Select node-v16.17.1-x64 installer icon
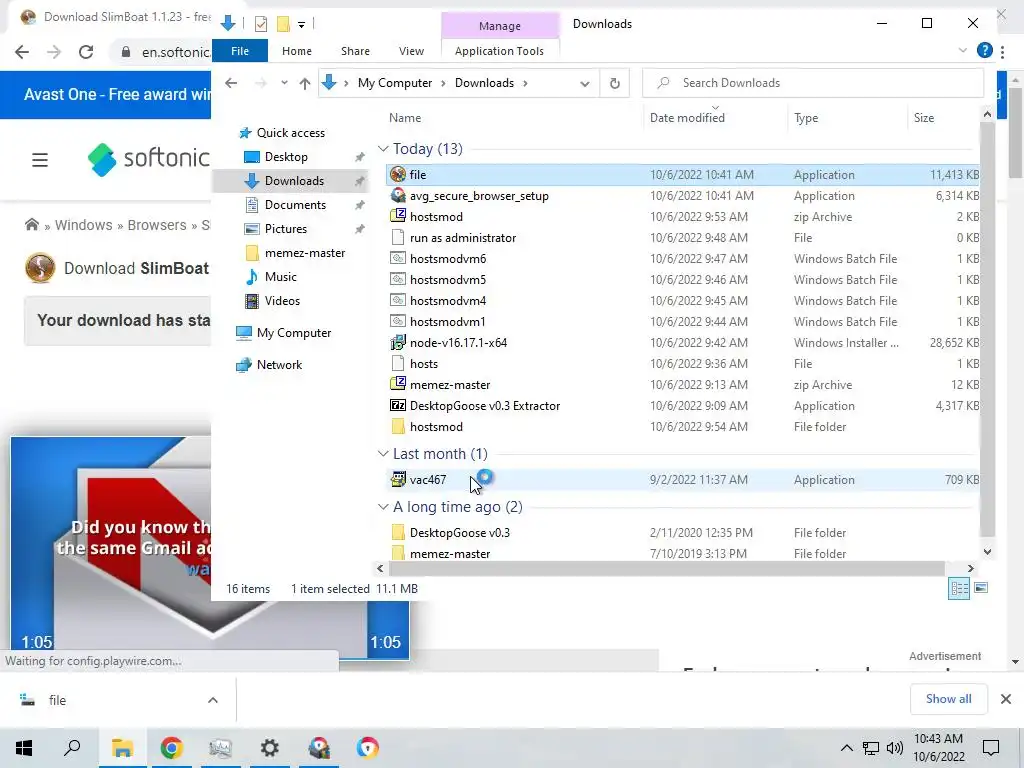1024x768 pixels. pos(398,342)
